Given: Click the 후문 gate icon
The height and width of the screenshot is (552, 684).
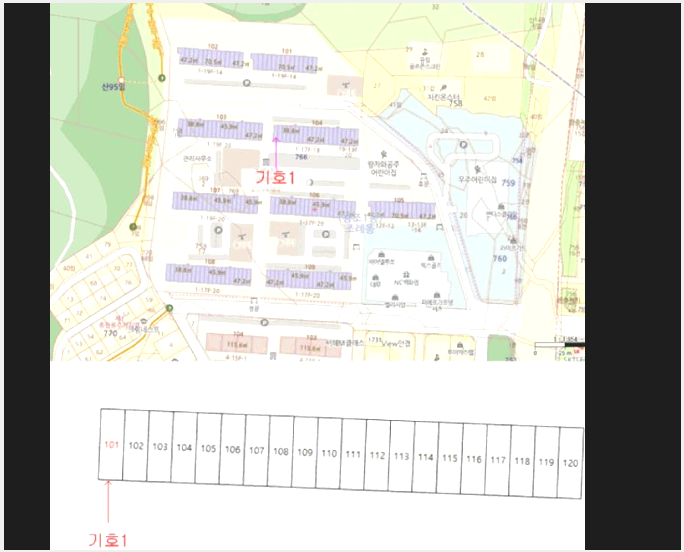Looking at the screenshot, I should [x=424, y=176].
